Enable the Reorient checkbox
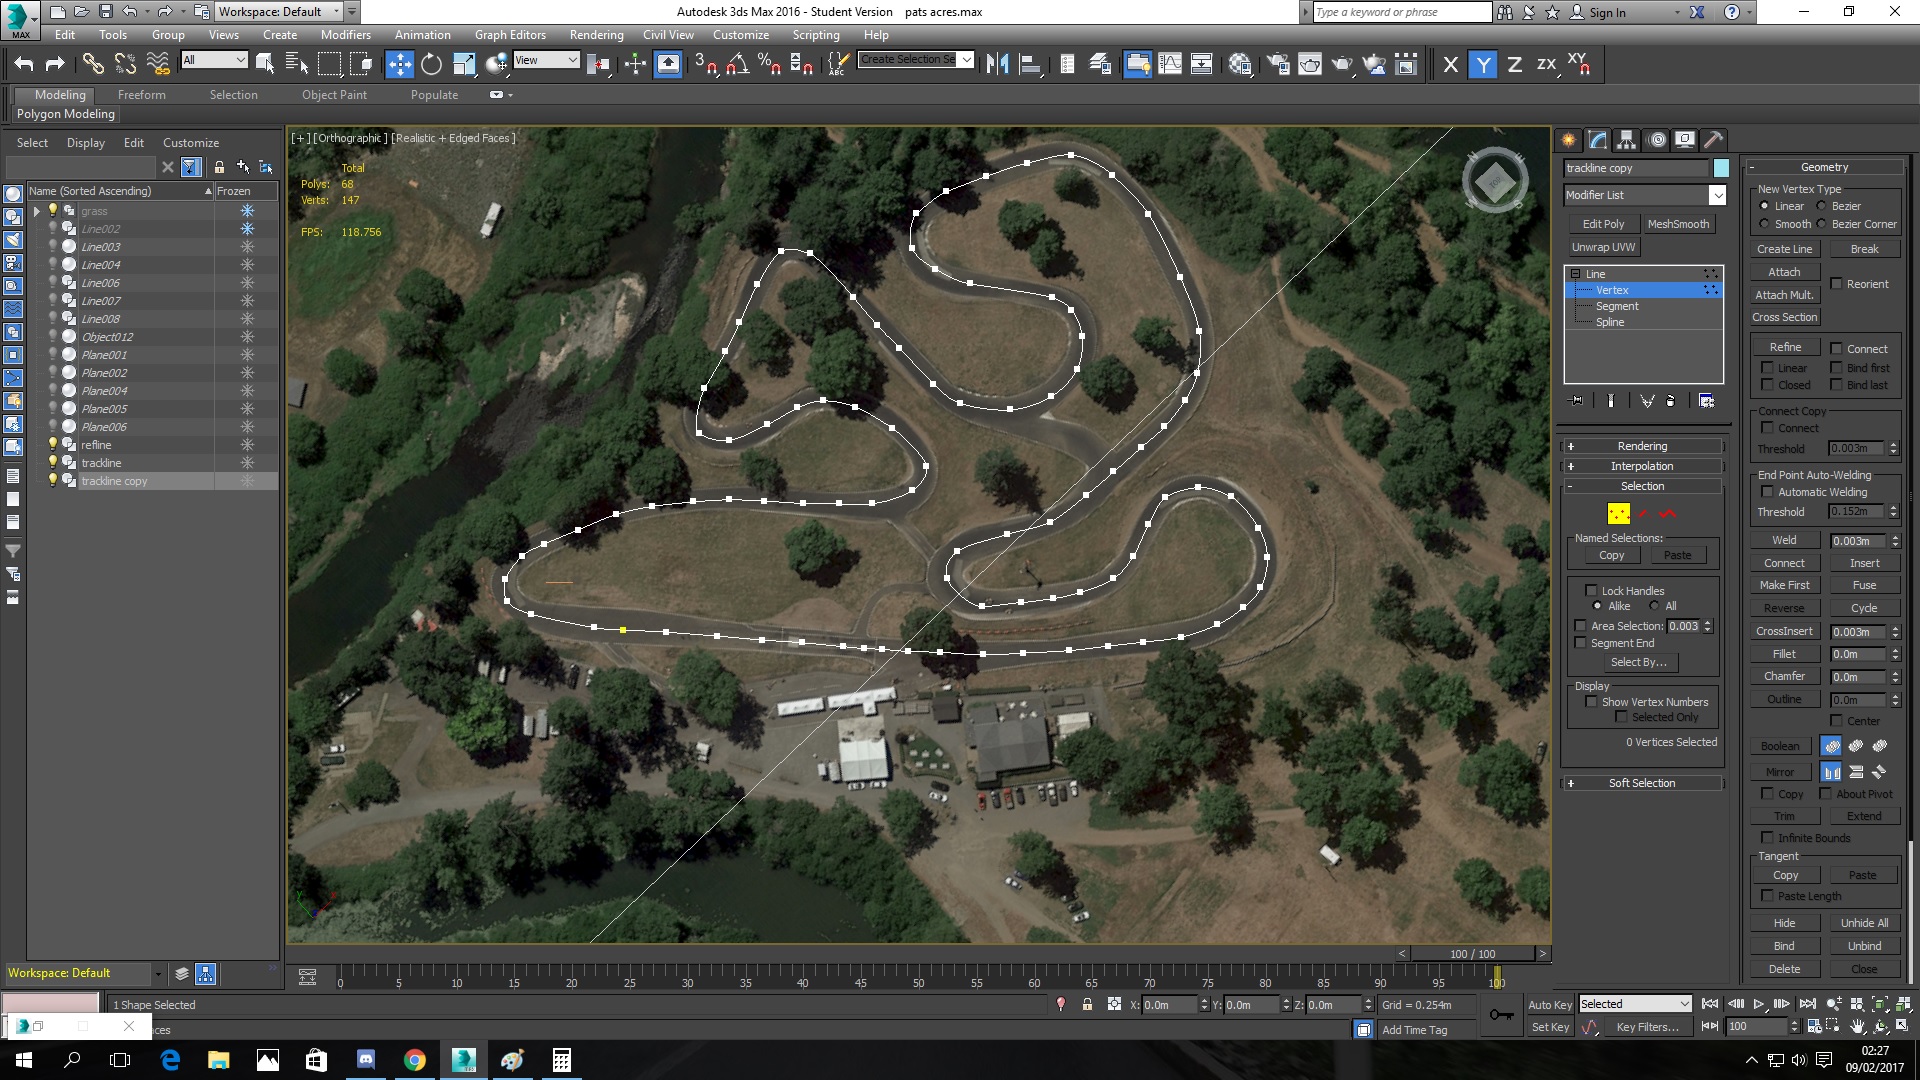This screenshot has height=1080, width=1920. 1836,284
